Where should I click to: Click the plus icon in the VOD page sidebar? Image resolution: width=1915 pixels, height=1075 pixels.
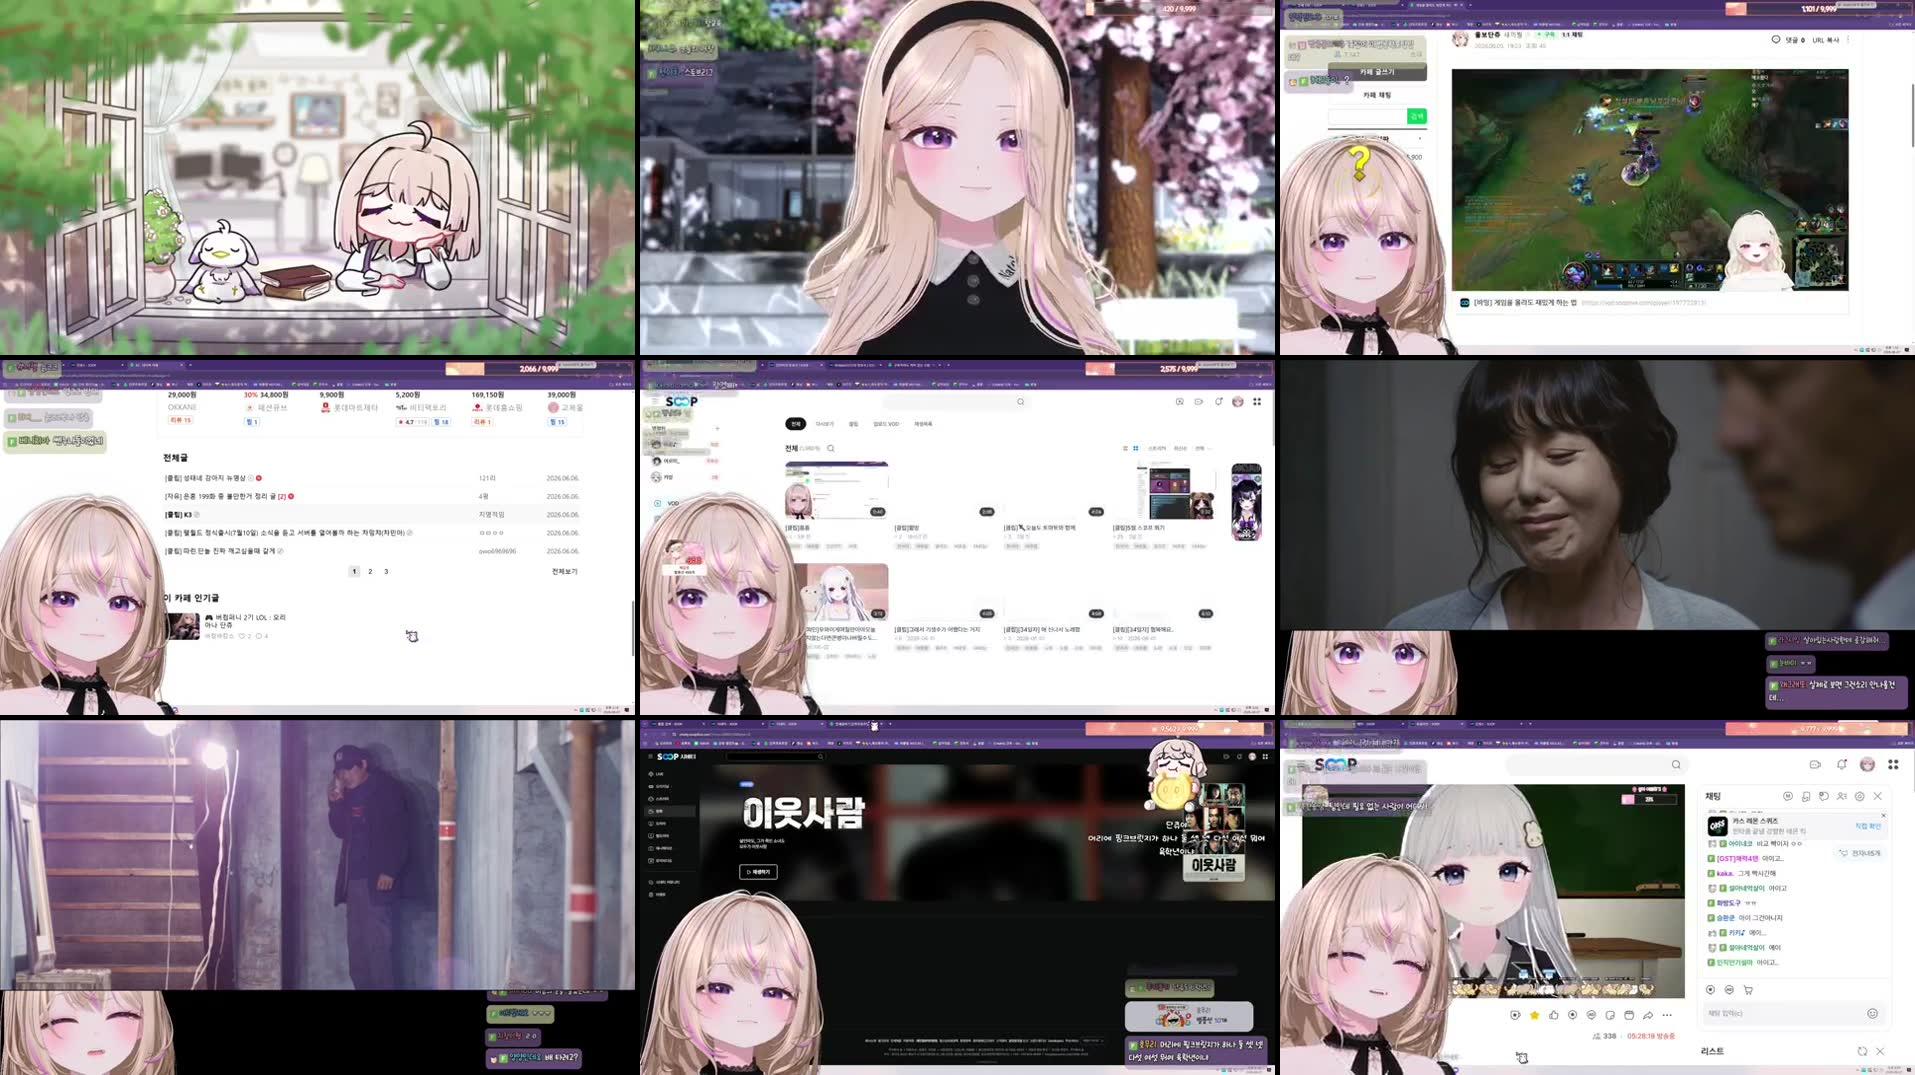pyautogui.click(x=717, y=429)
